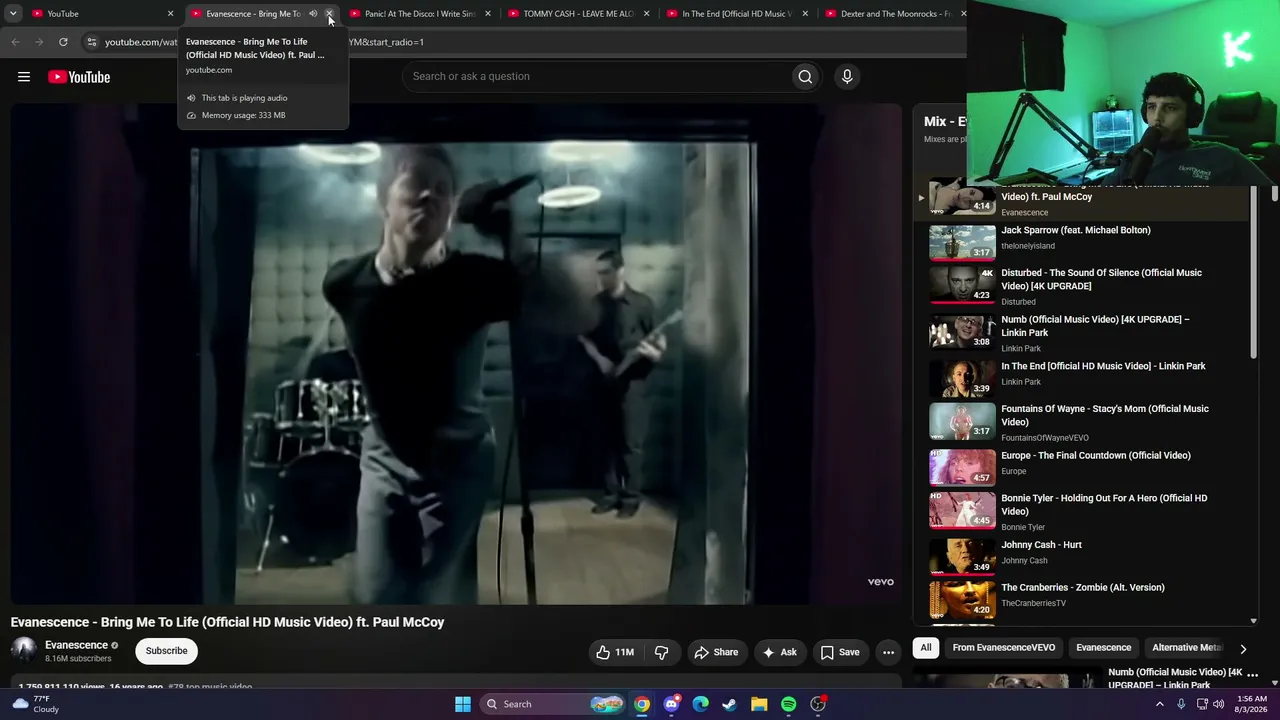
Task: Go to the YouTube home logo
Action: [79, 77]
